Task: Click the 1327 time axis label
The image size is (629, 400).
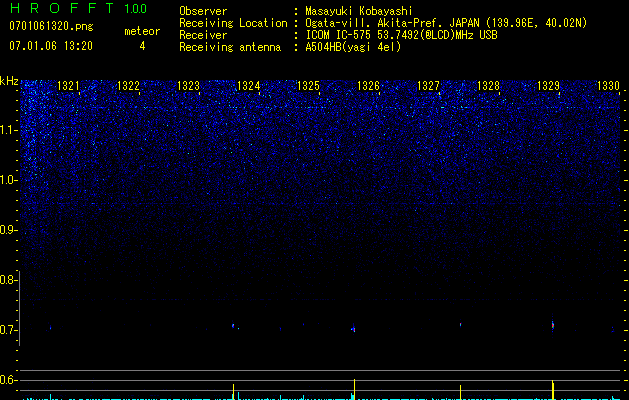Action: tap(428, 86)
